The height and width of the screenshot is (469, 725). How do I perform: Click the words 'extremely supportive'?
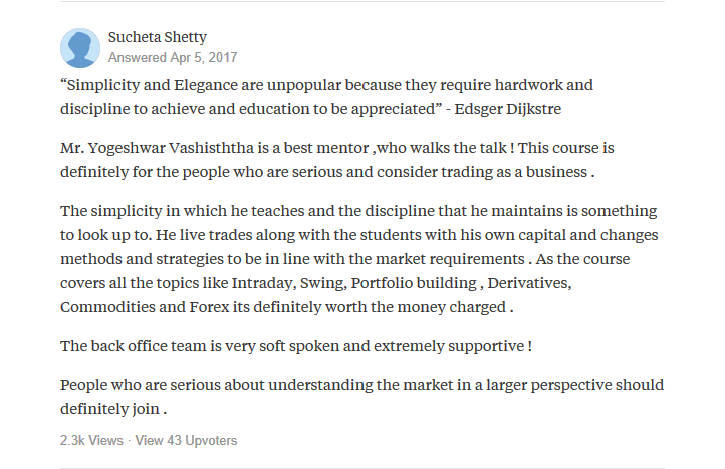449,346
